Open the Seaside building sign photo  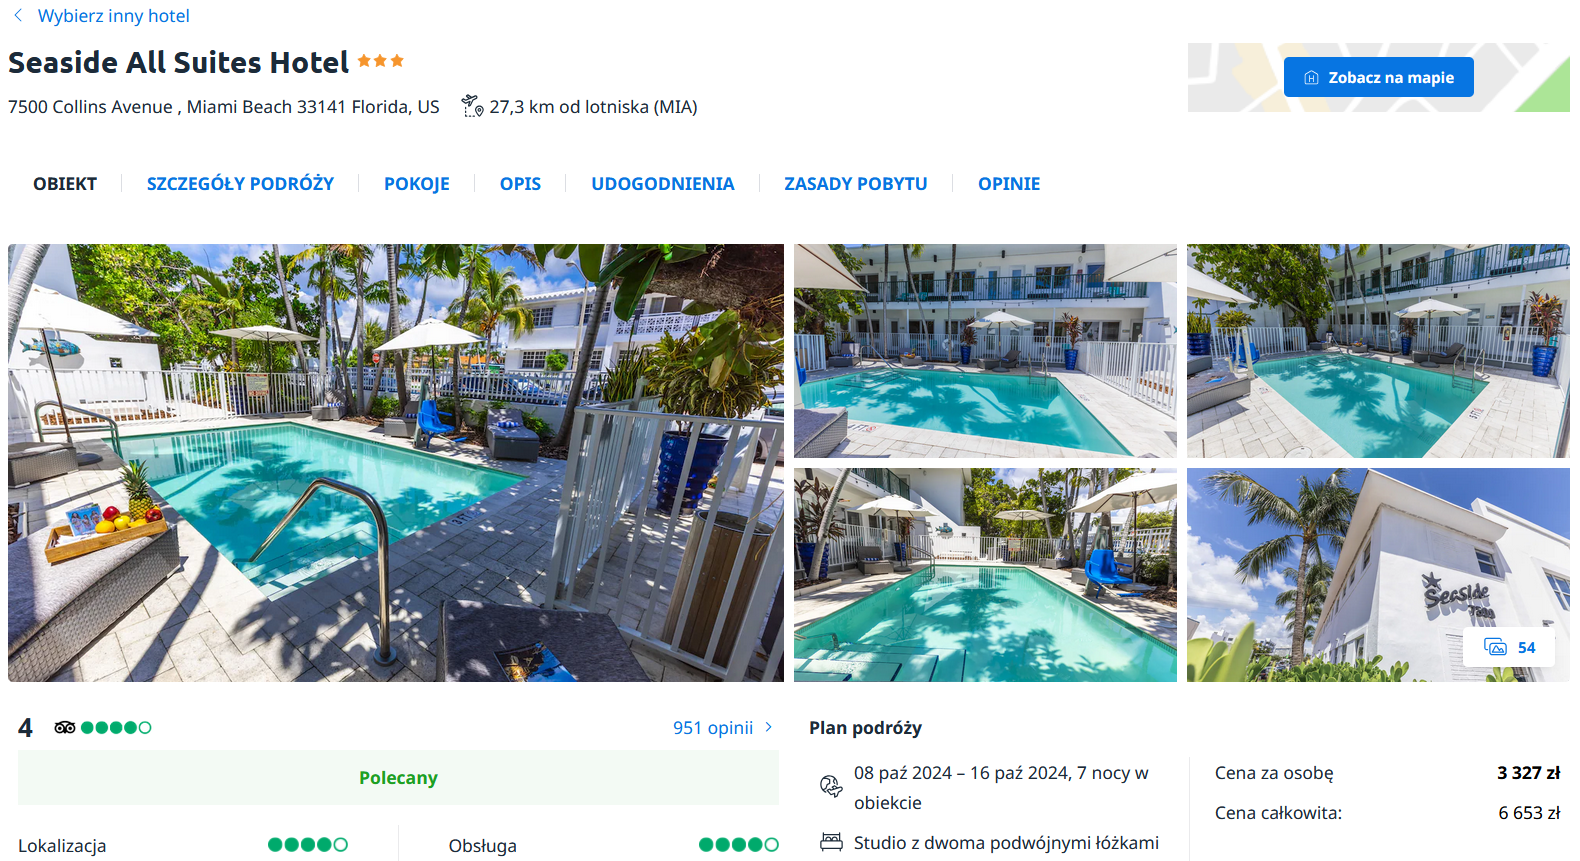pyautogui.click(x=1378, y=575)
